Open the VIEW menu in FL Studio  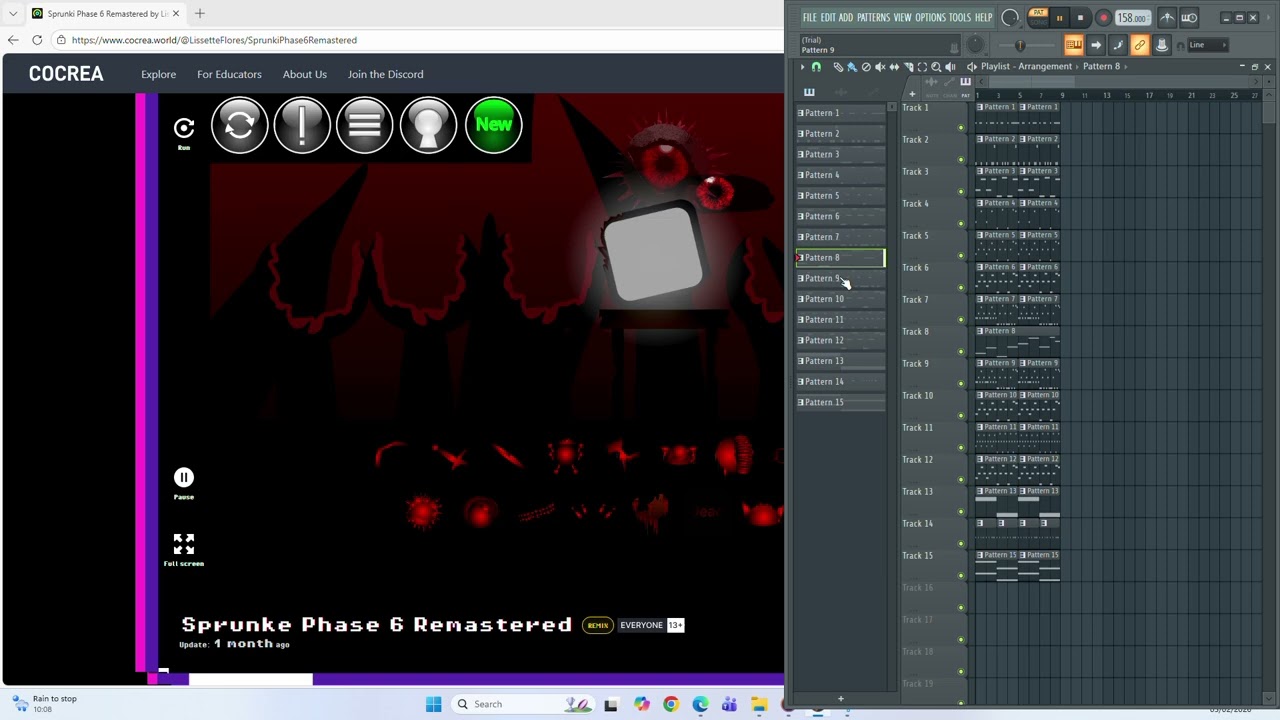pos(903,18)
